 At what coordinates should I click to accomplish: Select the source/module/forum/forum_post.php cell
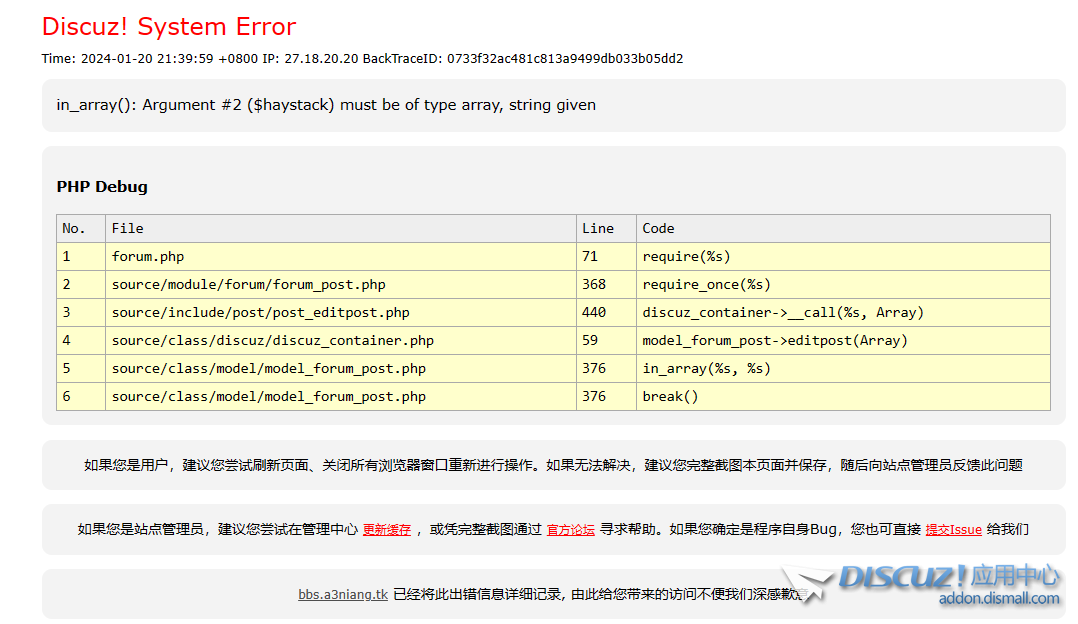point(340,285)
